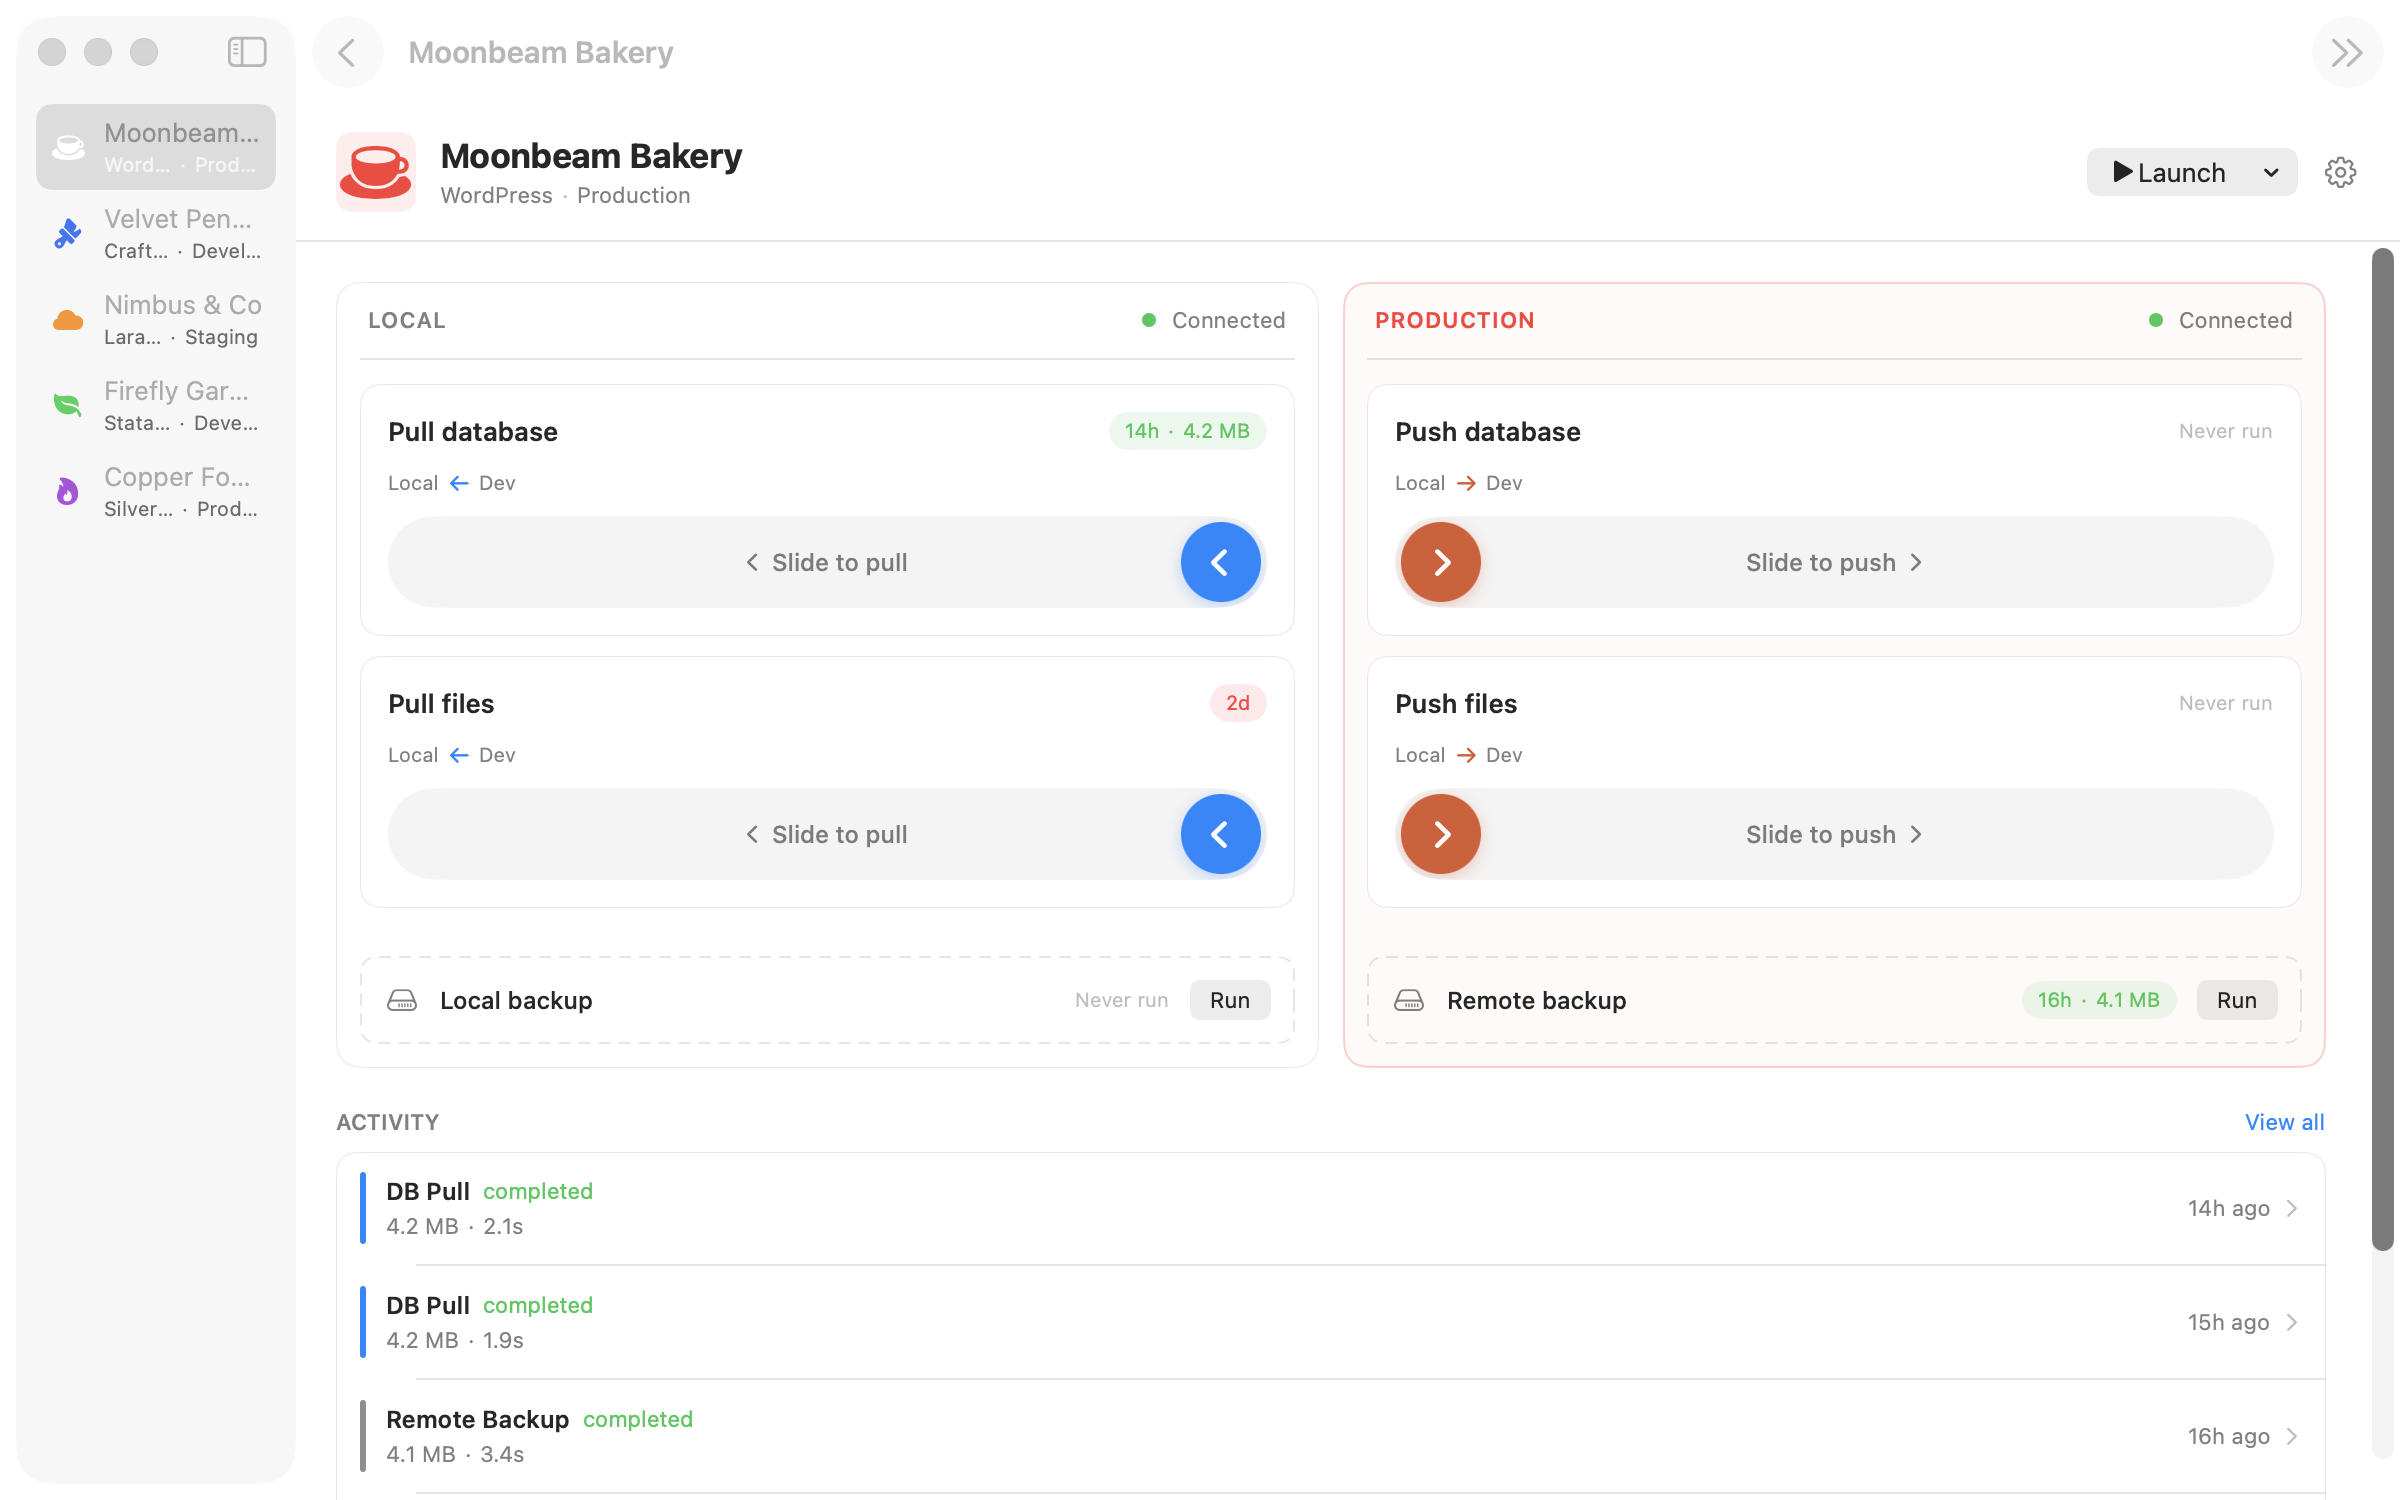Select Moonbeam project in the sidebar

point(156,147)
